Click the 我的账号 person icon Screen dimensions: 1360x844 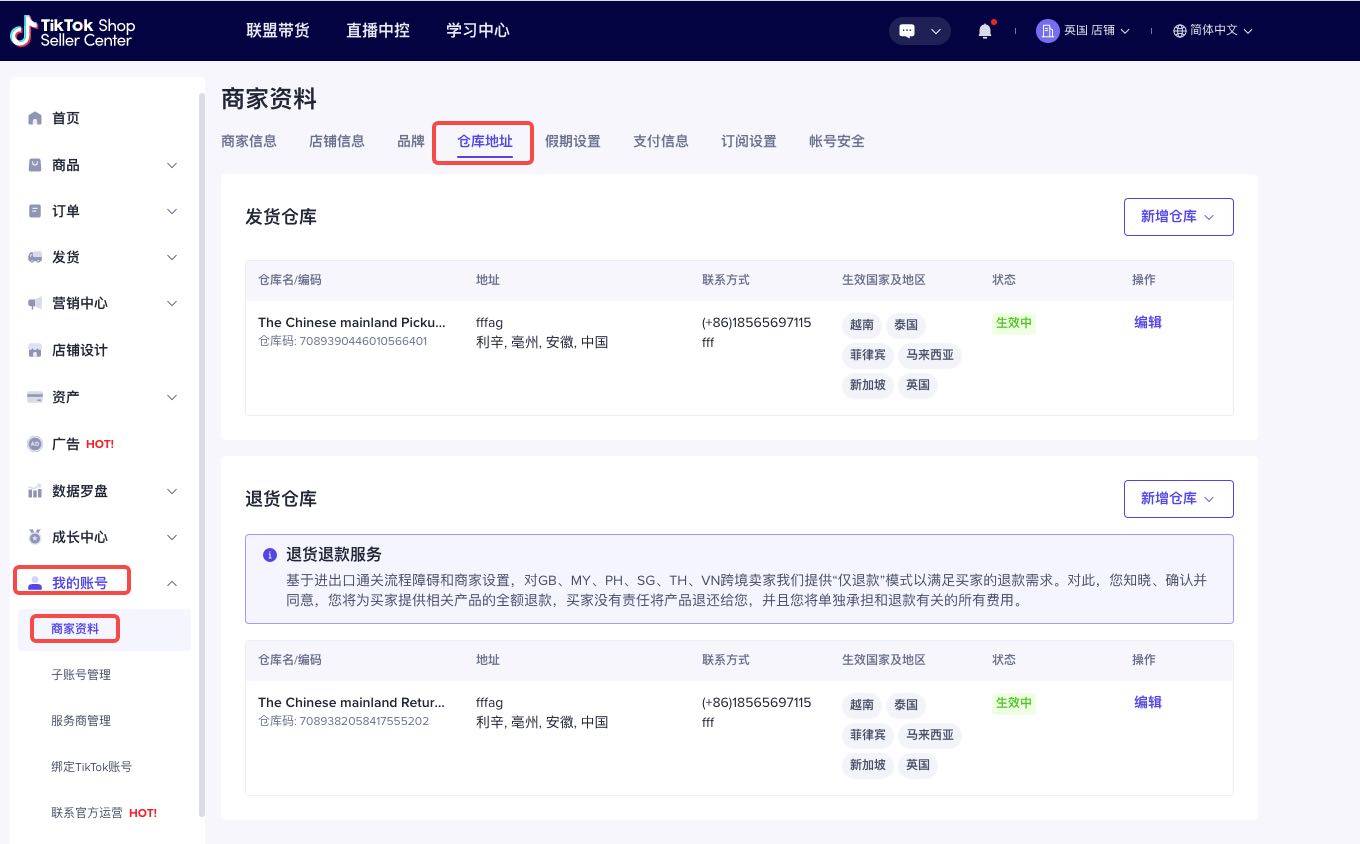[35, 583]
